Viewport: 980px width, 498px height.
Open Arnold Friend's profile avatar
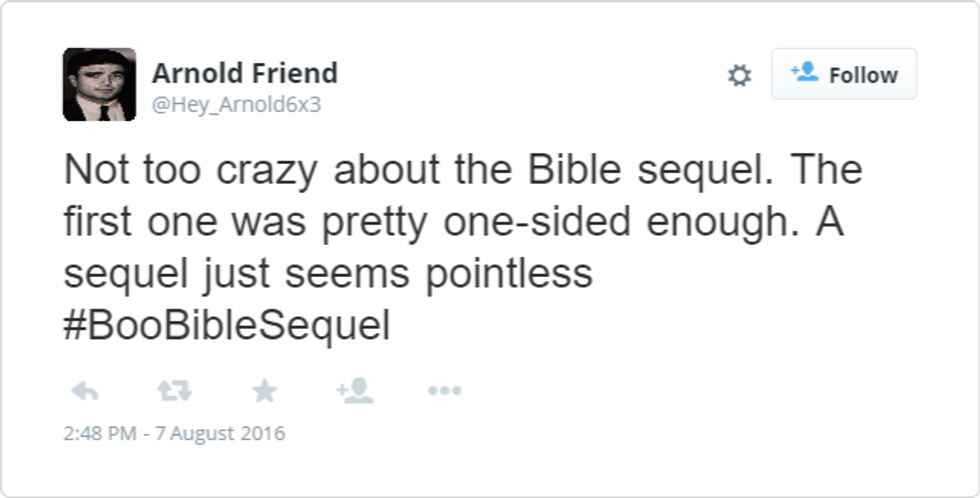point(99,84)
